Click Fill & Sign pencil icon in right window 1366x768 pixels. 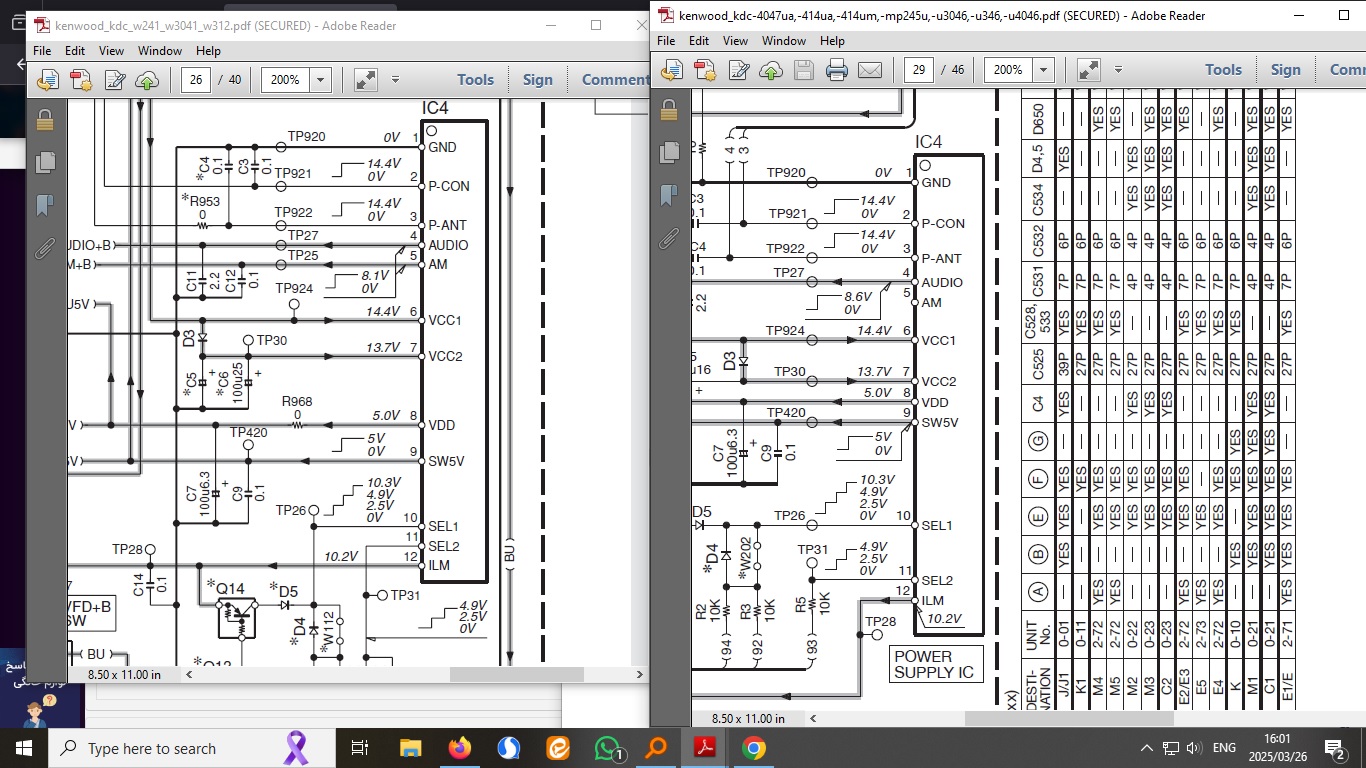[x=739, y=70]
